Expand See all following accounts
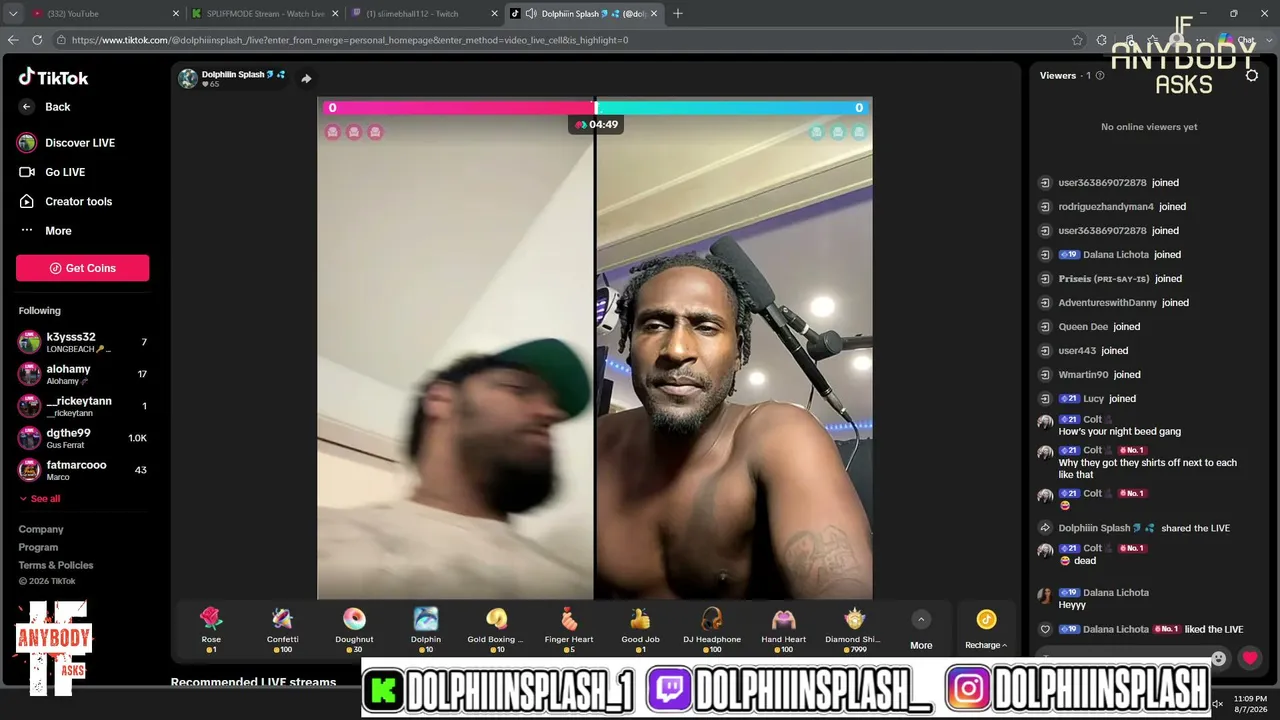1280x720 pixels. pyautogui.click(x=40, y=498)
